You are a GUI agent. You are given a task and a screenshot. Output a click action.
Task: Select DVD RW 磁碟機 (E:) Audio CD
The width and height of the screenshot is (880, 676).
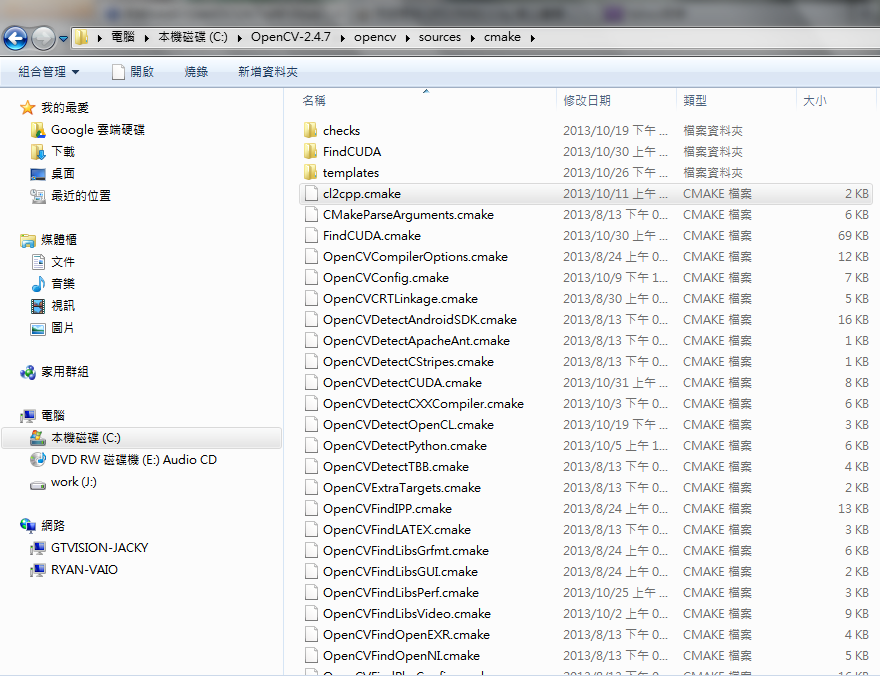pyautogui.click(x=123, y=460)
